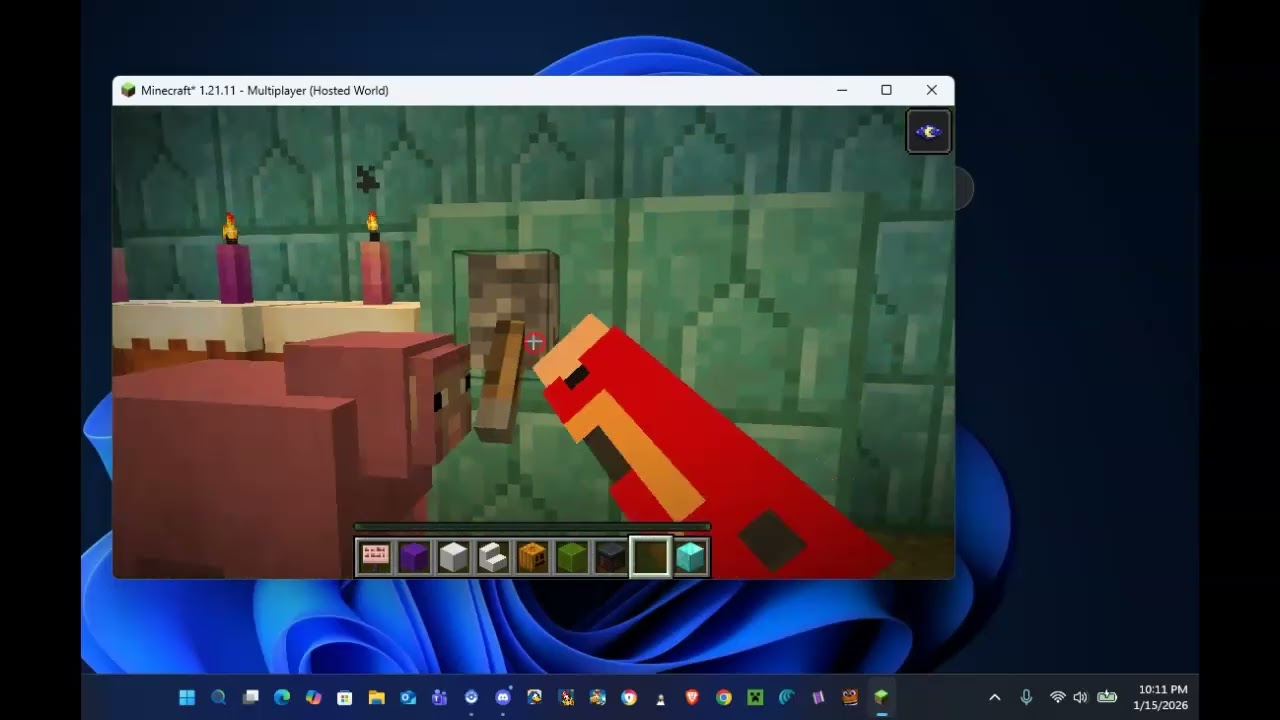This screenshot has height=720, width=1280.
Task: Open the Freddy bear game taskbar icon
Action: point(849,697)
